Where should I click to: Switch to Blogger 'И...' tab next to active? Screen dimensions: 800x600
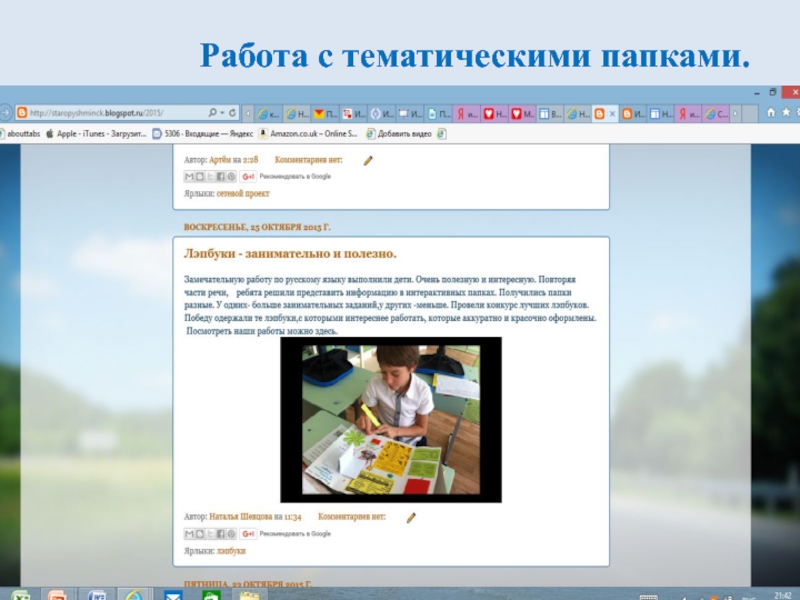[x=633, y=114]
